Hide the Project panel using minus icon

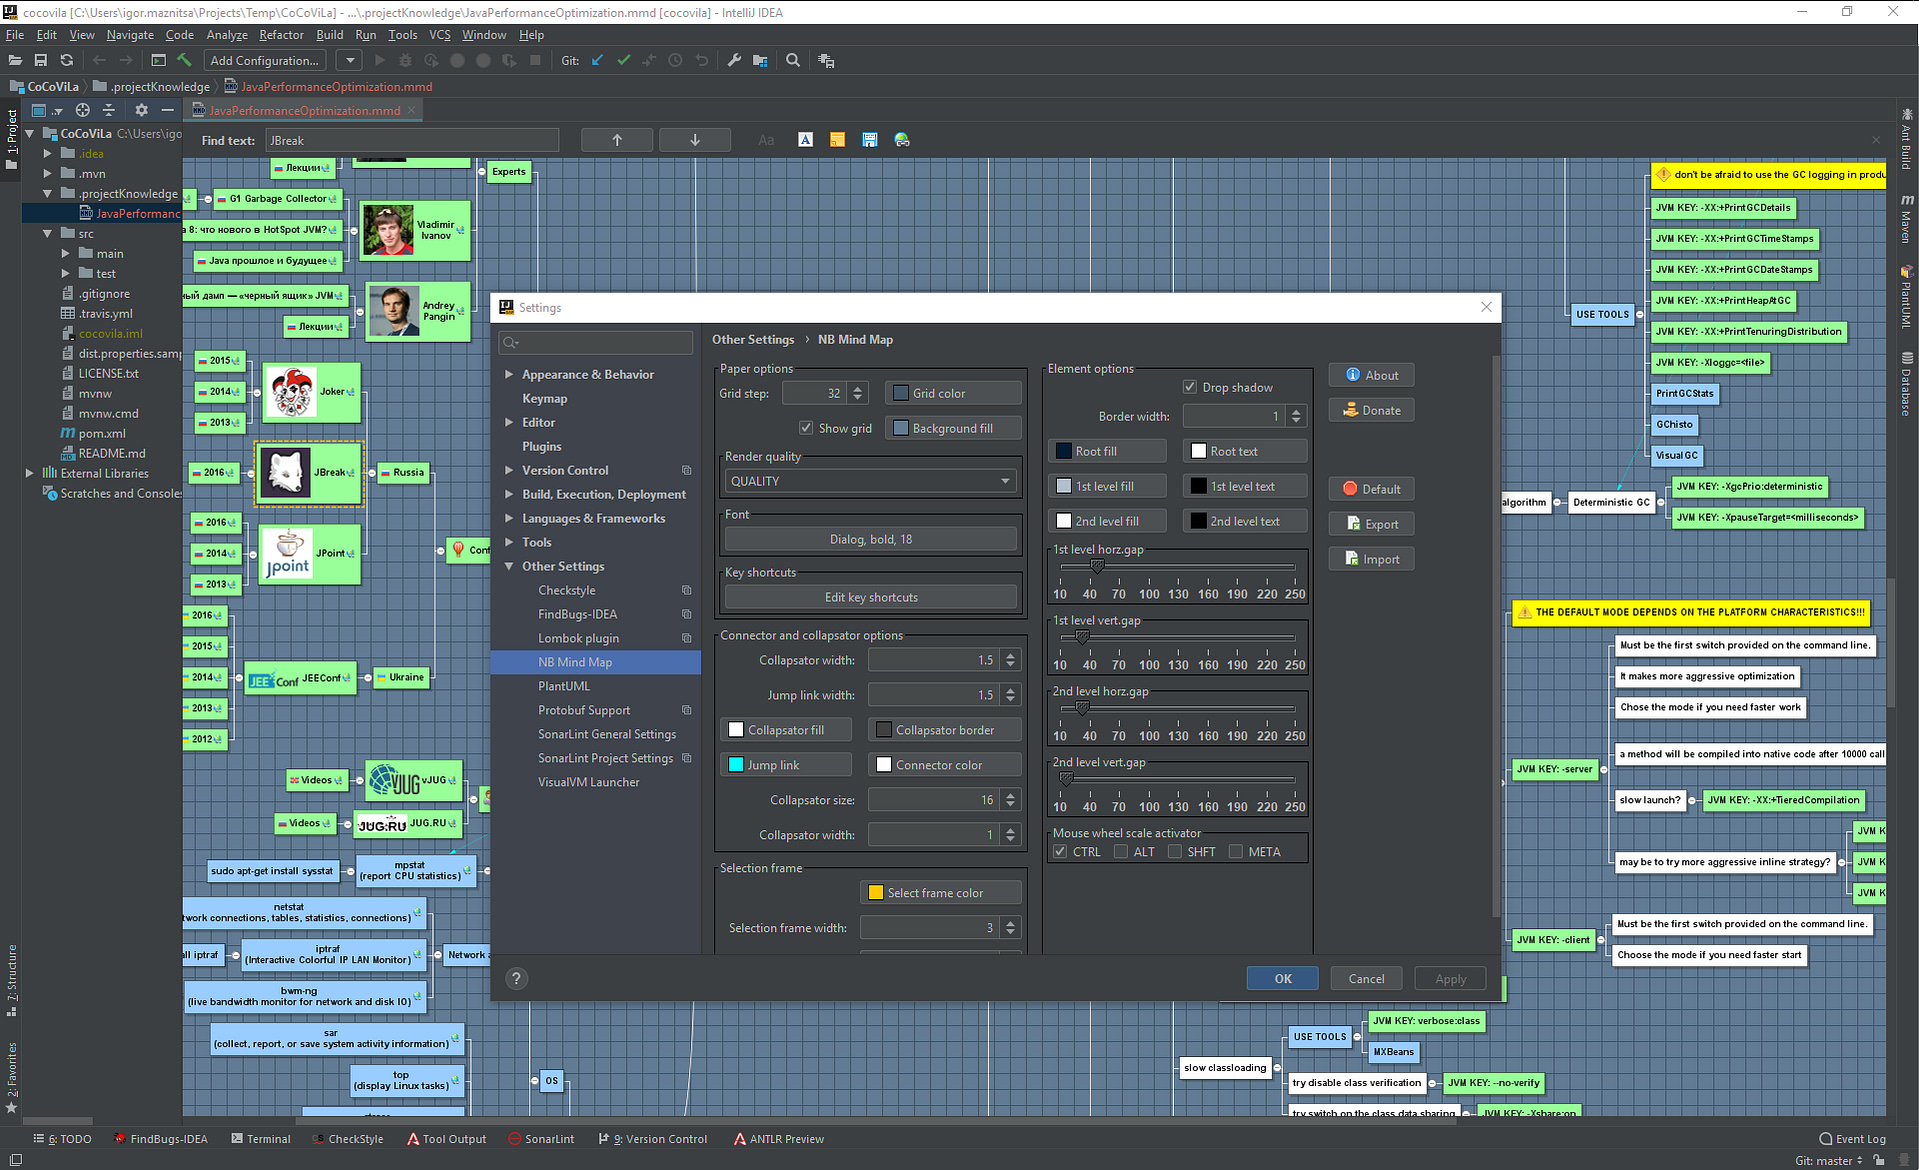click(167, 110)
